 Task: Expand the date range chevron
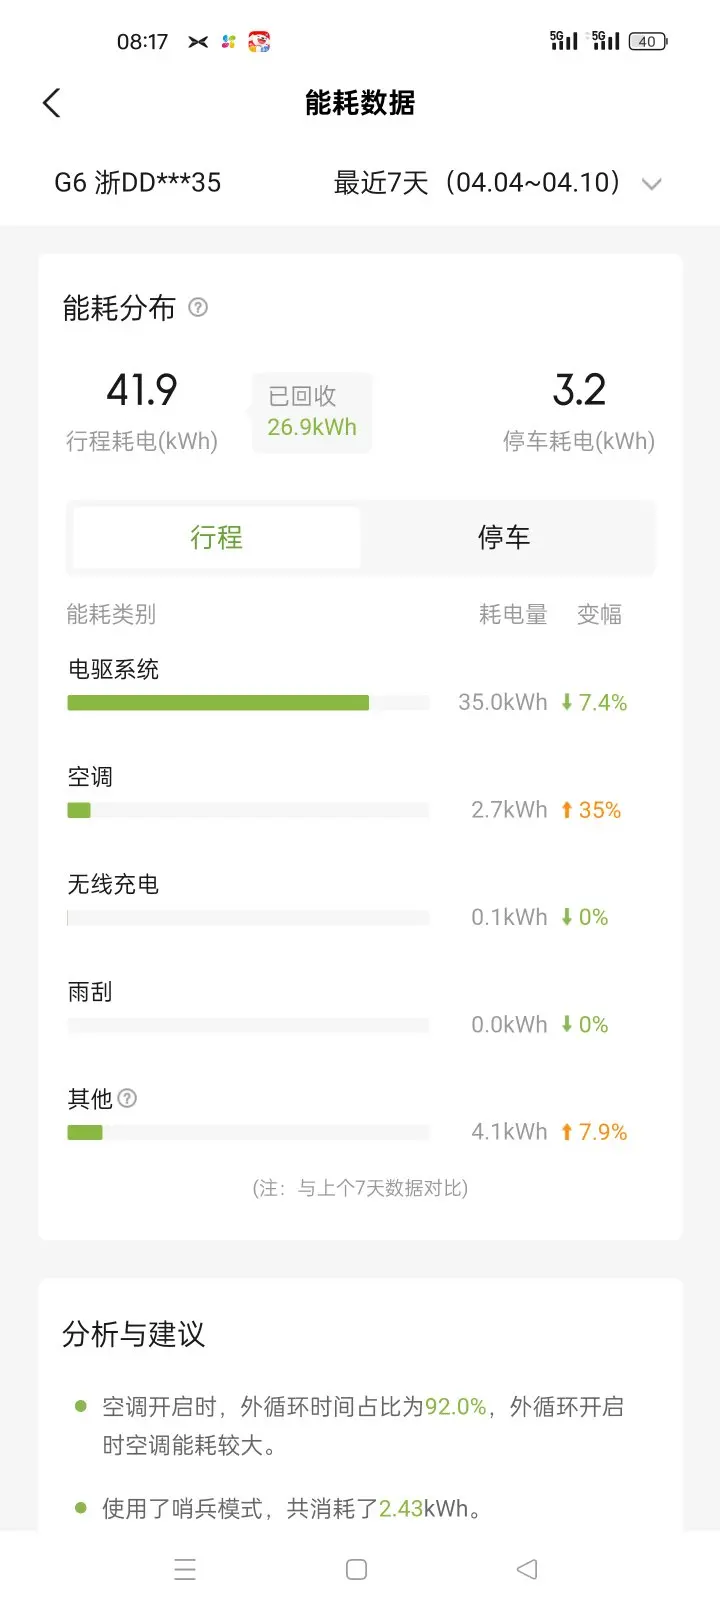coord(652,184)
